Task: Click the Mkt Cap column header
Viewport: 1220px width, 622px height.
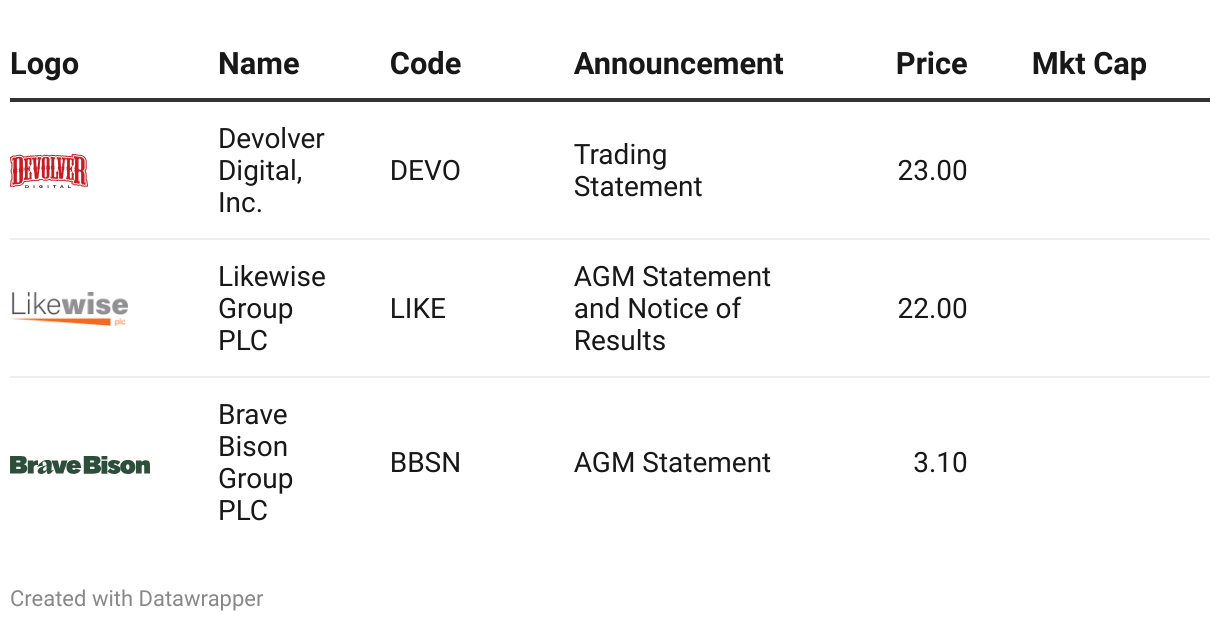Action: click(1089, 64)
